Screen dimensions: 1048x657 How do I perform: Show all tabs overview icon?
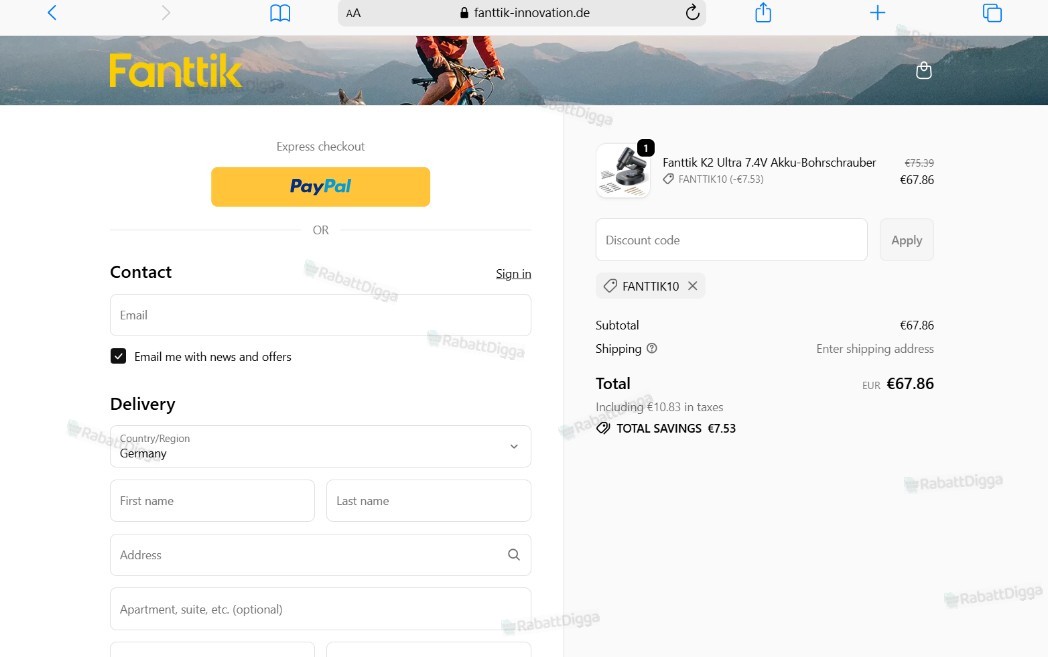tap(992, 13)
